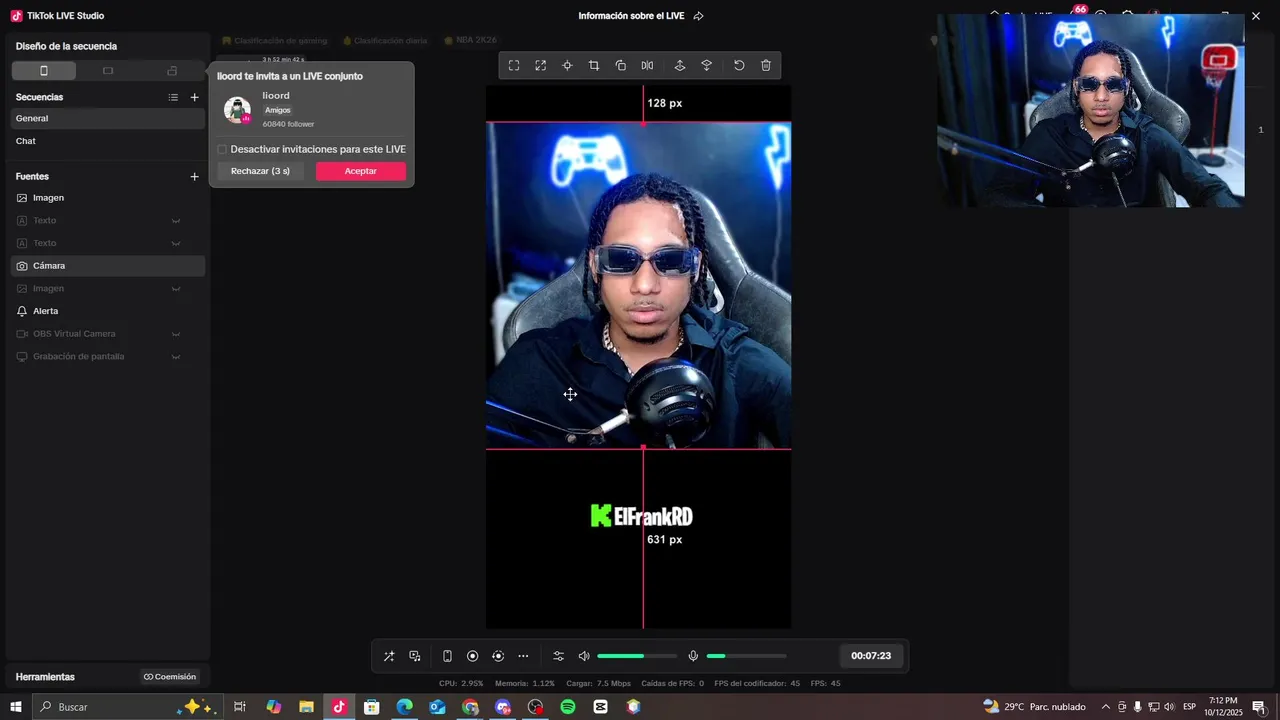Move the layer up with the layer-up icon

[x=680, y=66]
